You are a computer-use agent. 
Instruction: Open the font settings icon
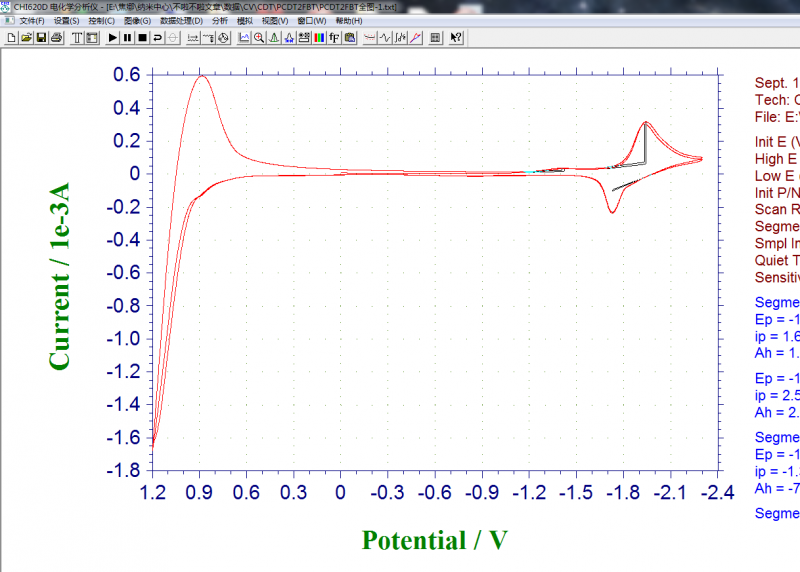[x=334, y=38]
